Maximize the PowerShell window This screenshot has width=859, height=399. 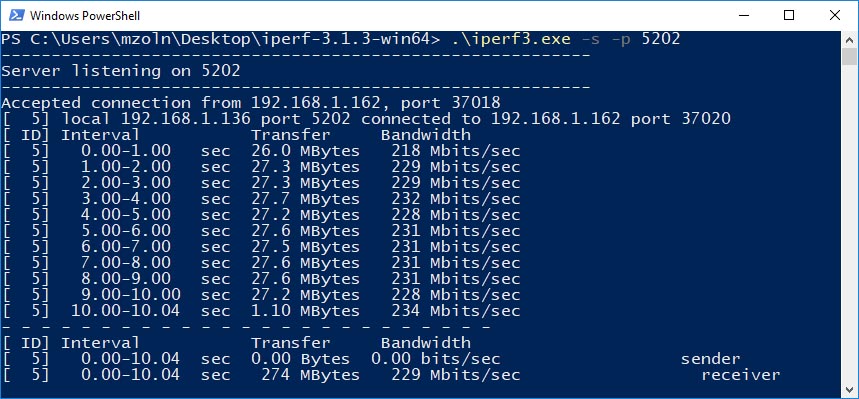click(x=789, y=15)
